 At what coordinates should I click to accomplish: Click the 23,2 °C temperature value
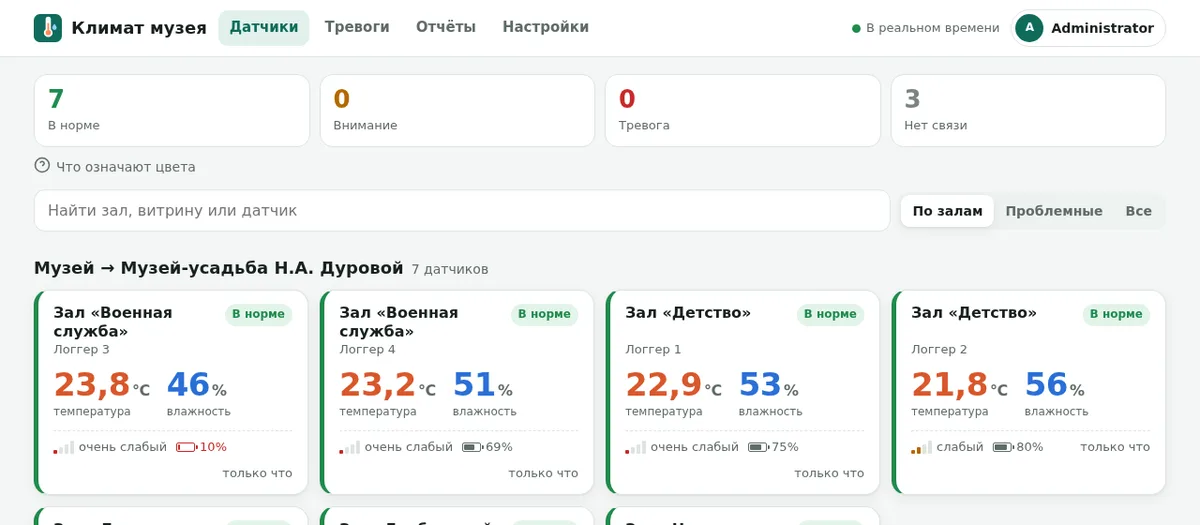[387, 385]
